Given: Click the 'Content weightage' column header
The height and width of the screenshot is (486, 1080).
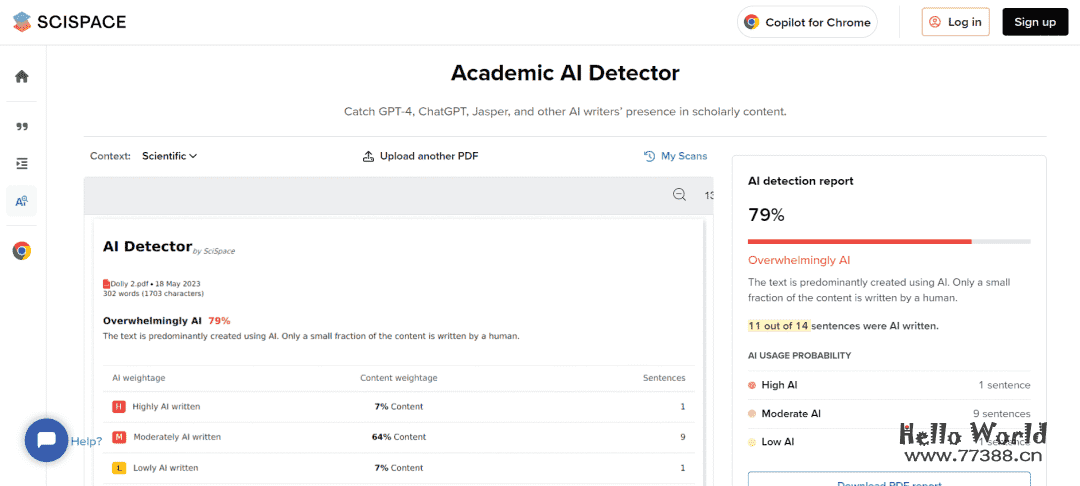Looking at the screenshot, I should point(399,378).
